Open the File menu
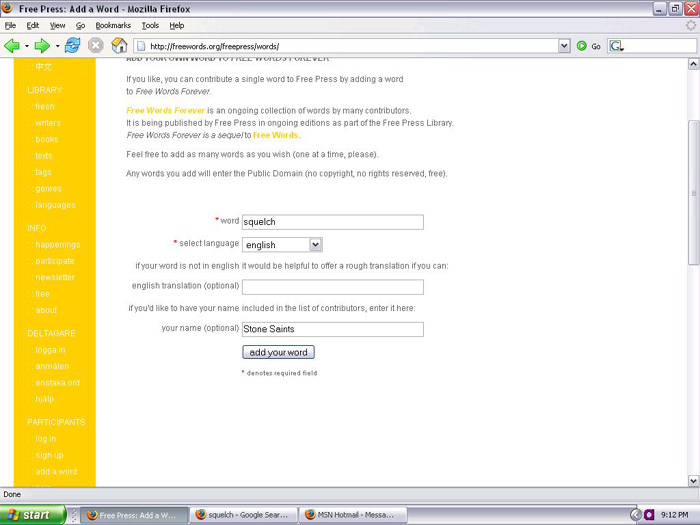This screenshot has width=700, height=525. [10, 25]
